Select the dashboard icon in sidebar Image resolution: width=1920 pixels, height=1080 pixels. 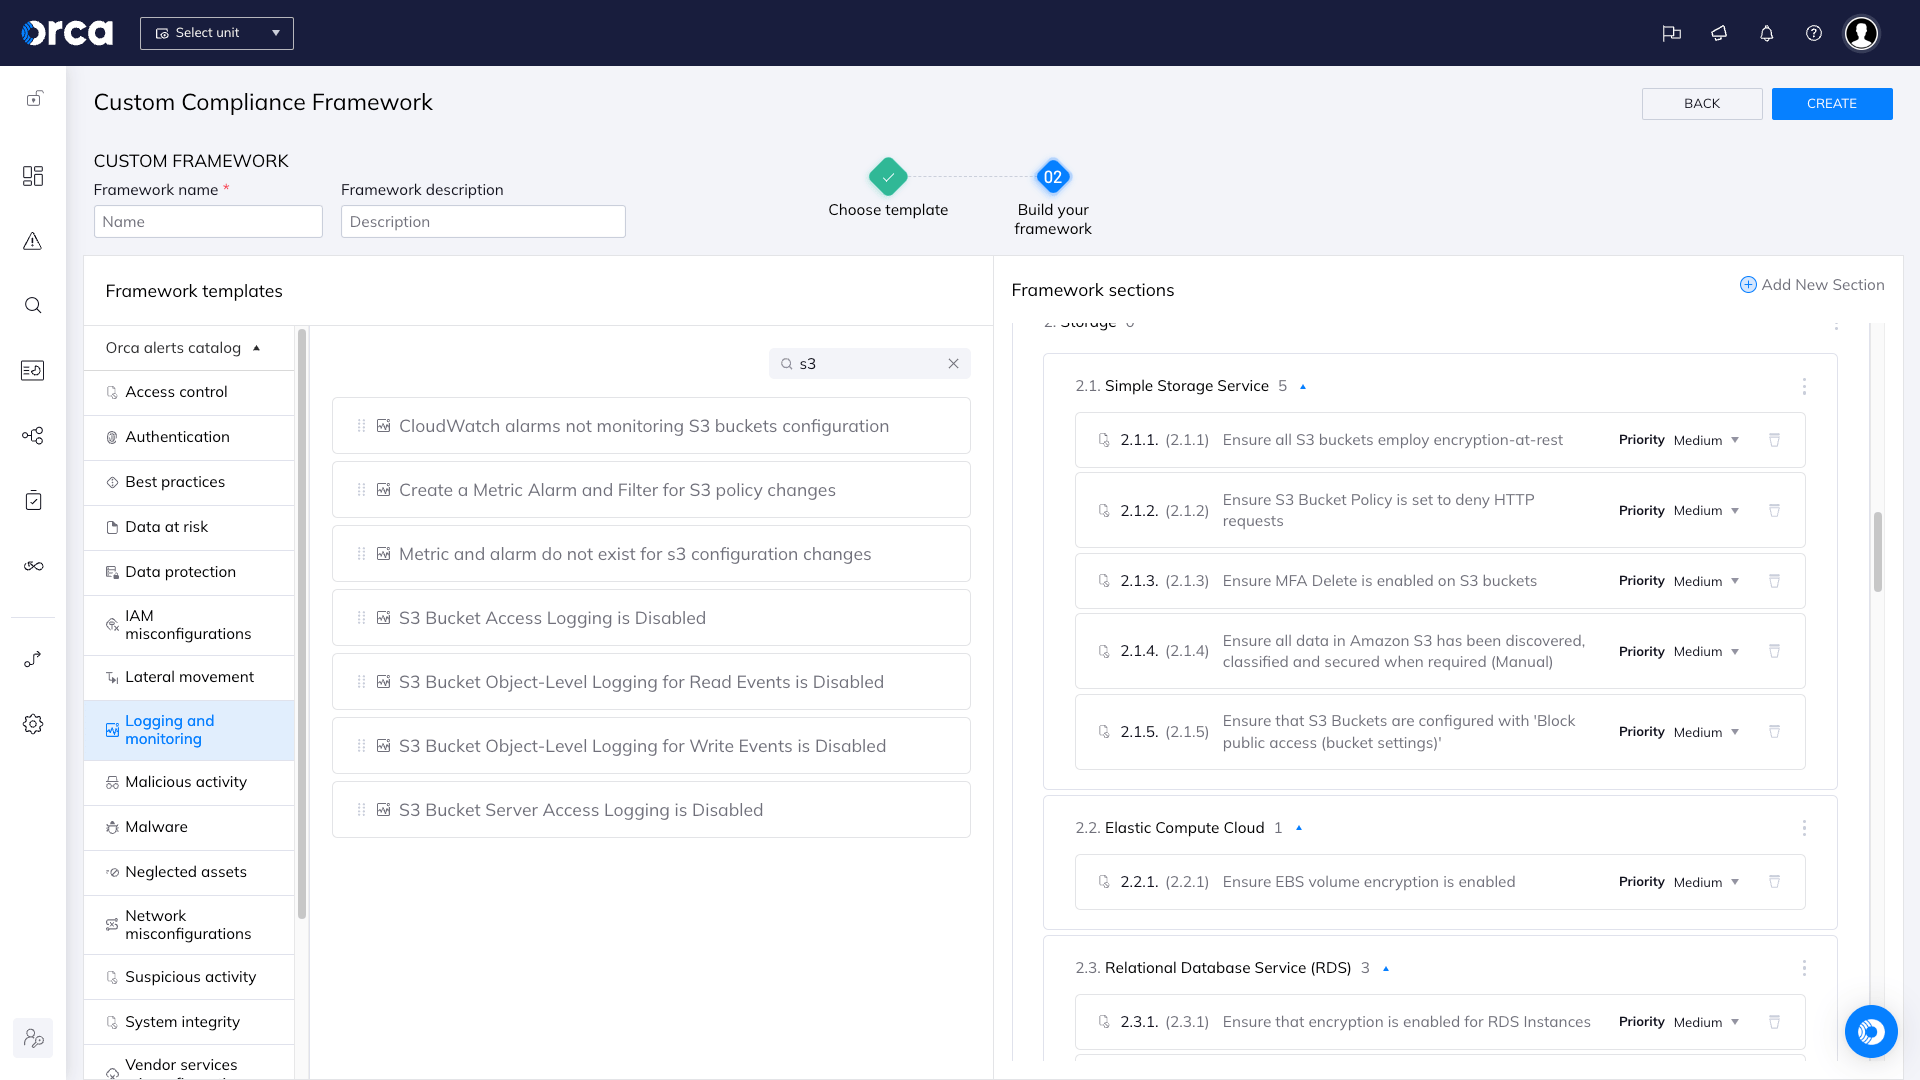33,176
